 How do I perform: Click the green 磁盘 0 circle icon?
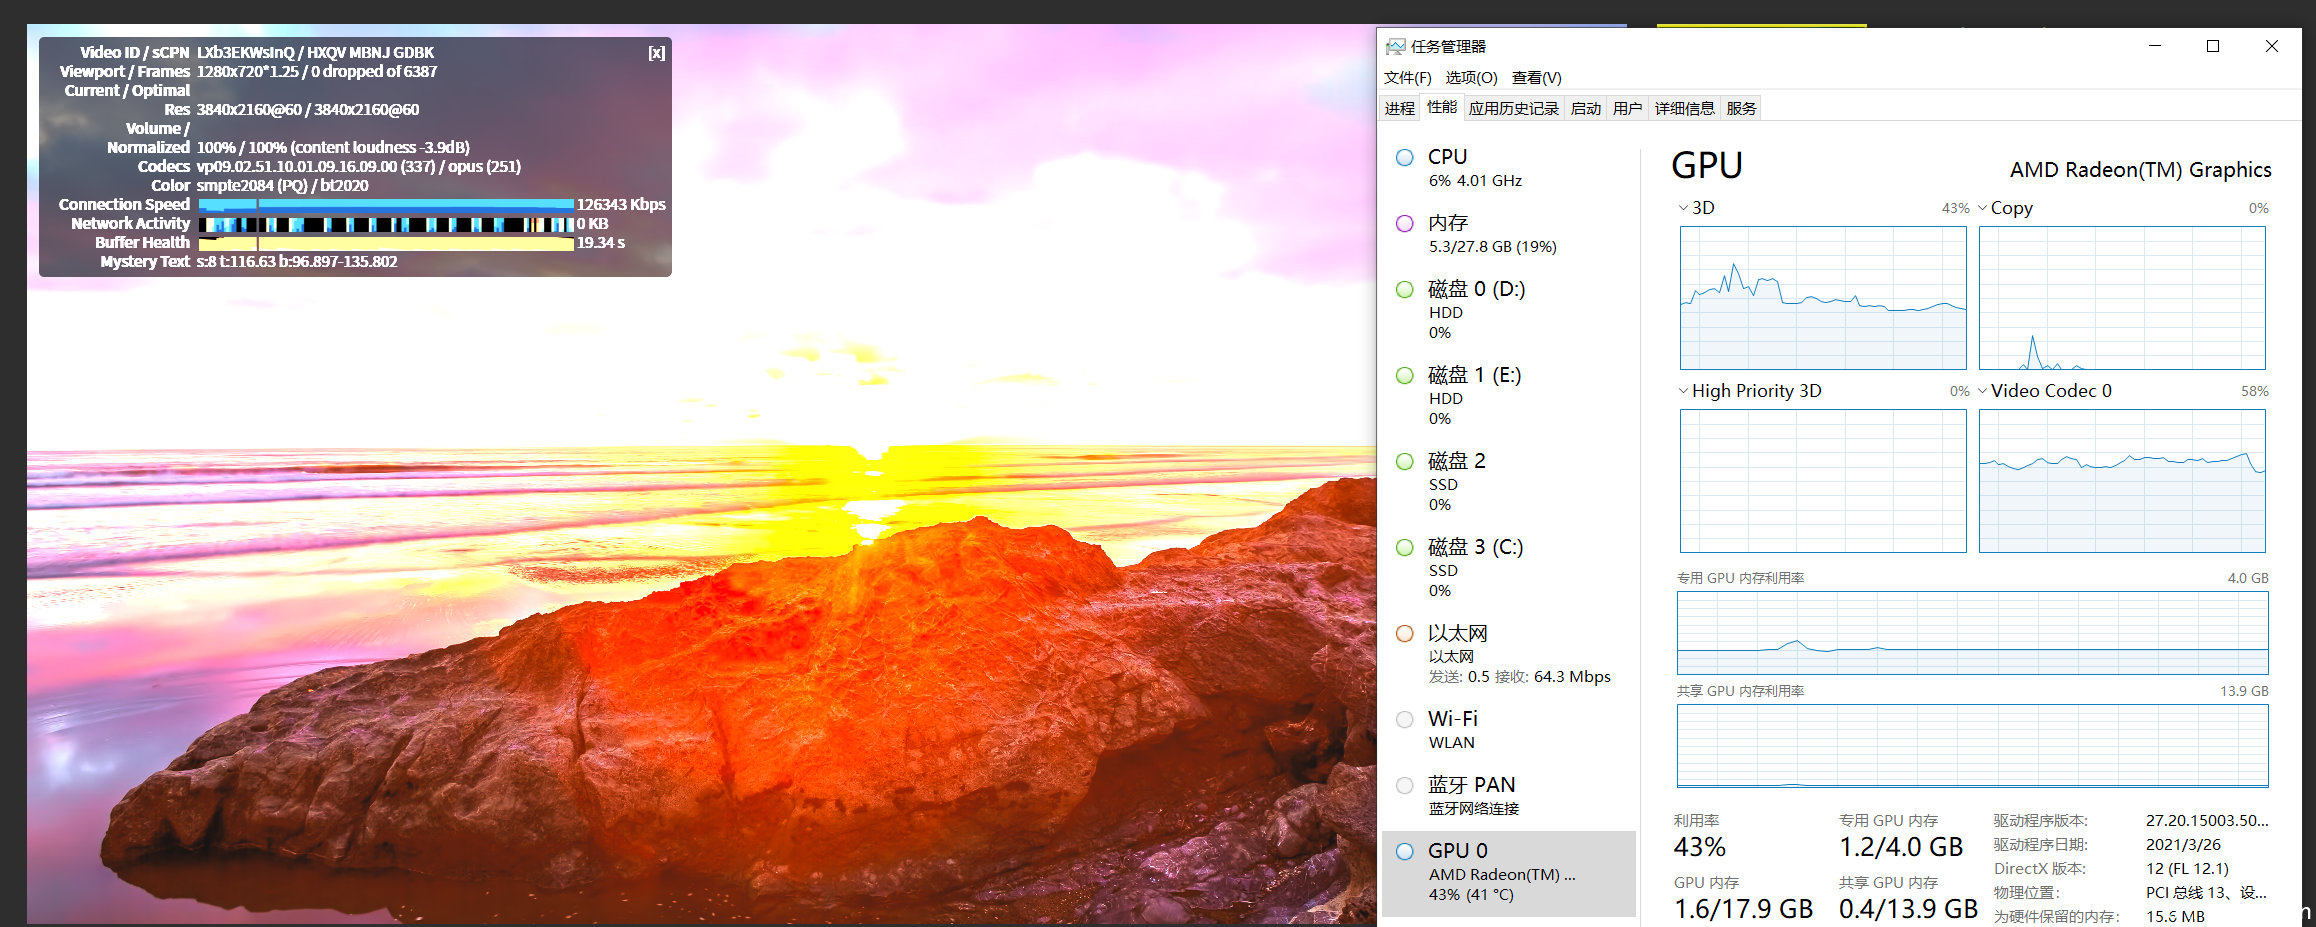click(1405, 289)
